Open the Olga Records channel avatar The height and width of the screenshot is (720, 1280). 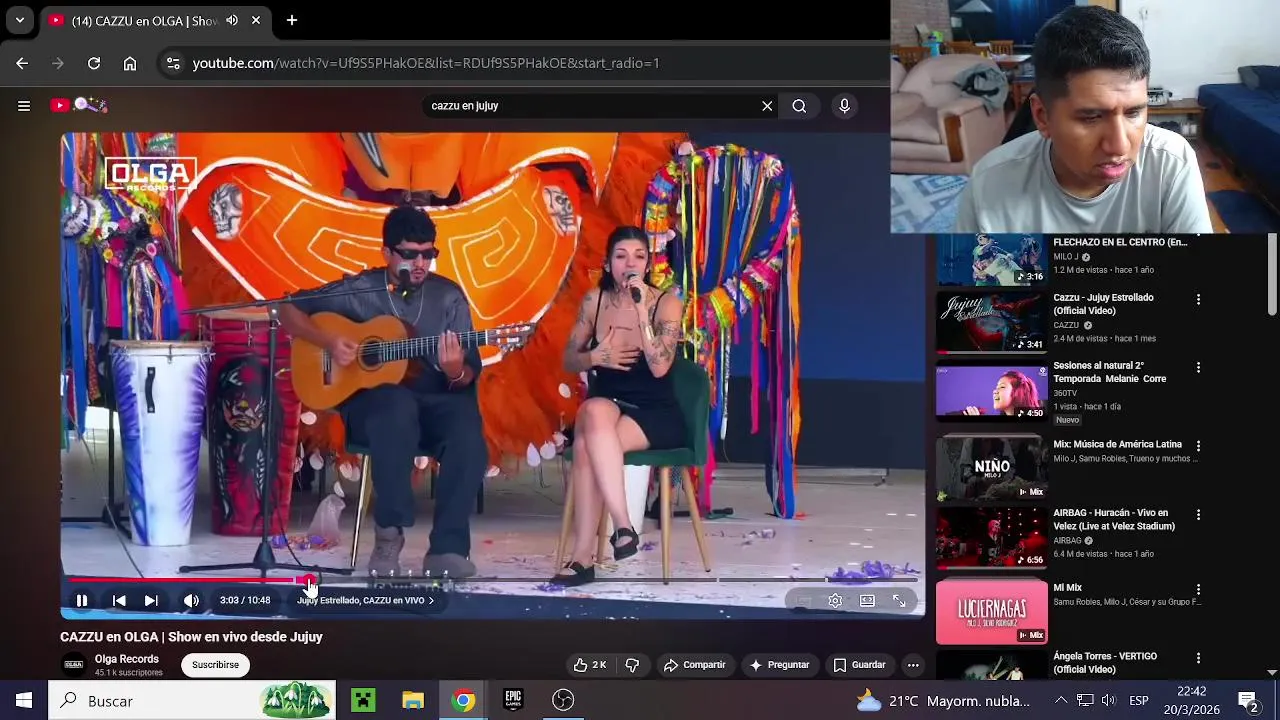[x=74, y=665]
